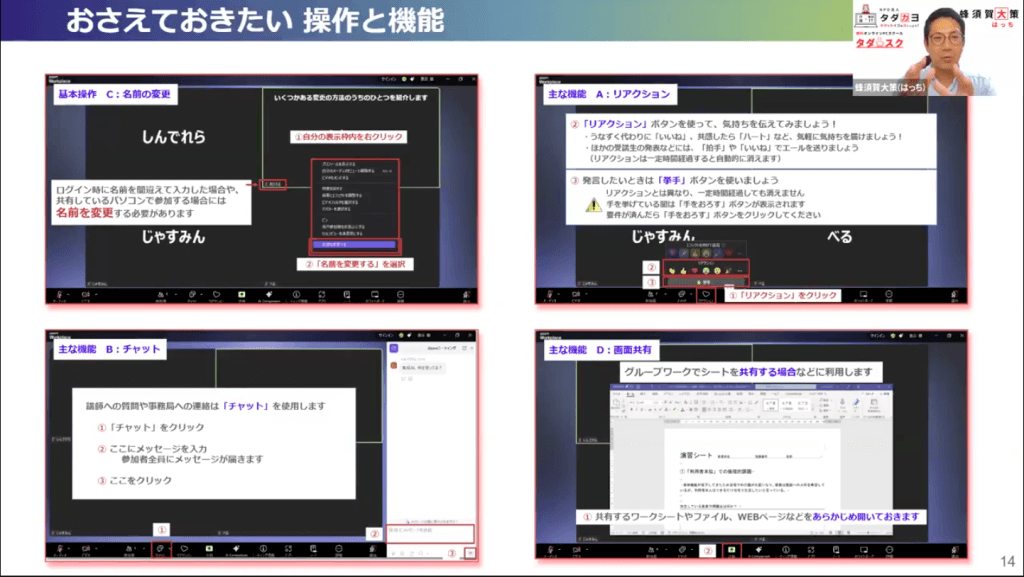The width and height of the screenshot is (1024, 577).
Task: Click the chat message input field
Action: click(x=428, y=531)
